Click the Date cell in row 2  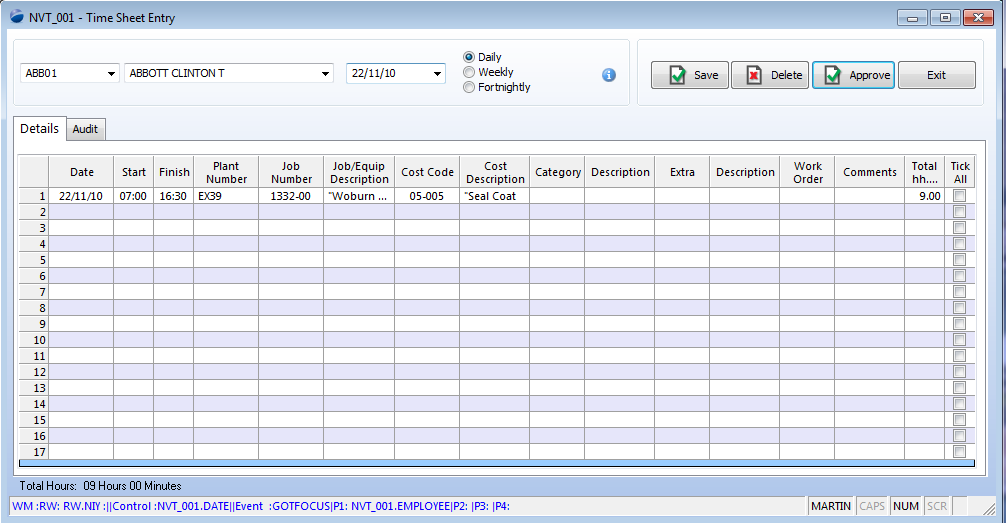click(x=81, y=212)
